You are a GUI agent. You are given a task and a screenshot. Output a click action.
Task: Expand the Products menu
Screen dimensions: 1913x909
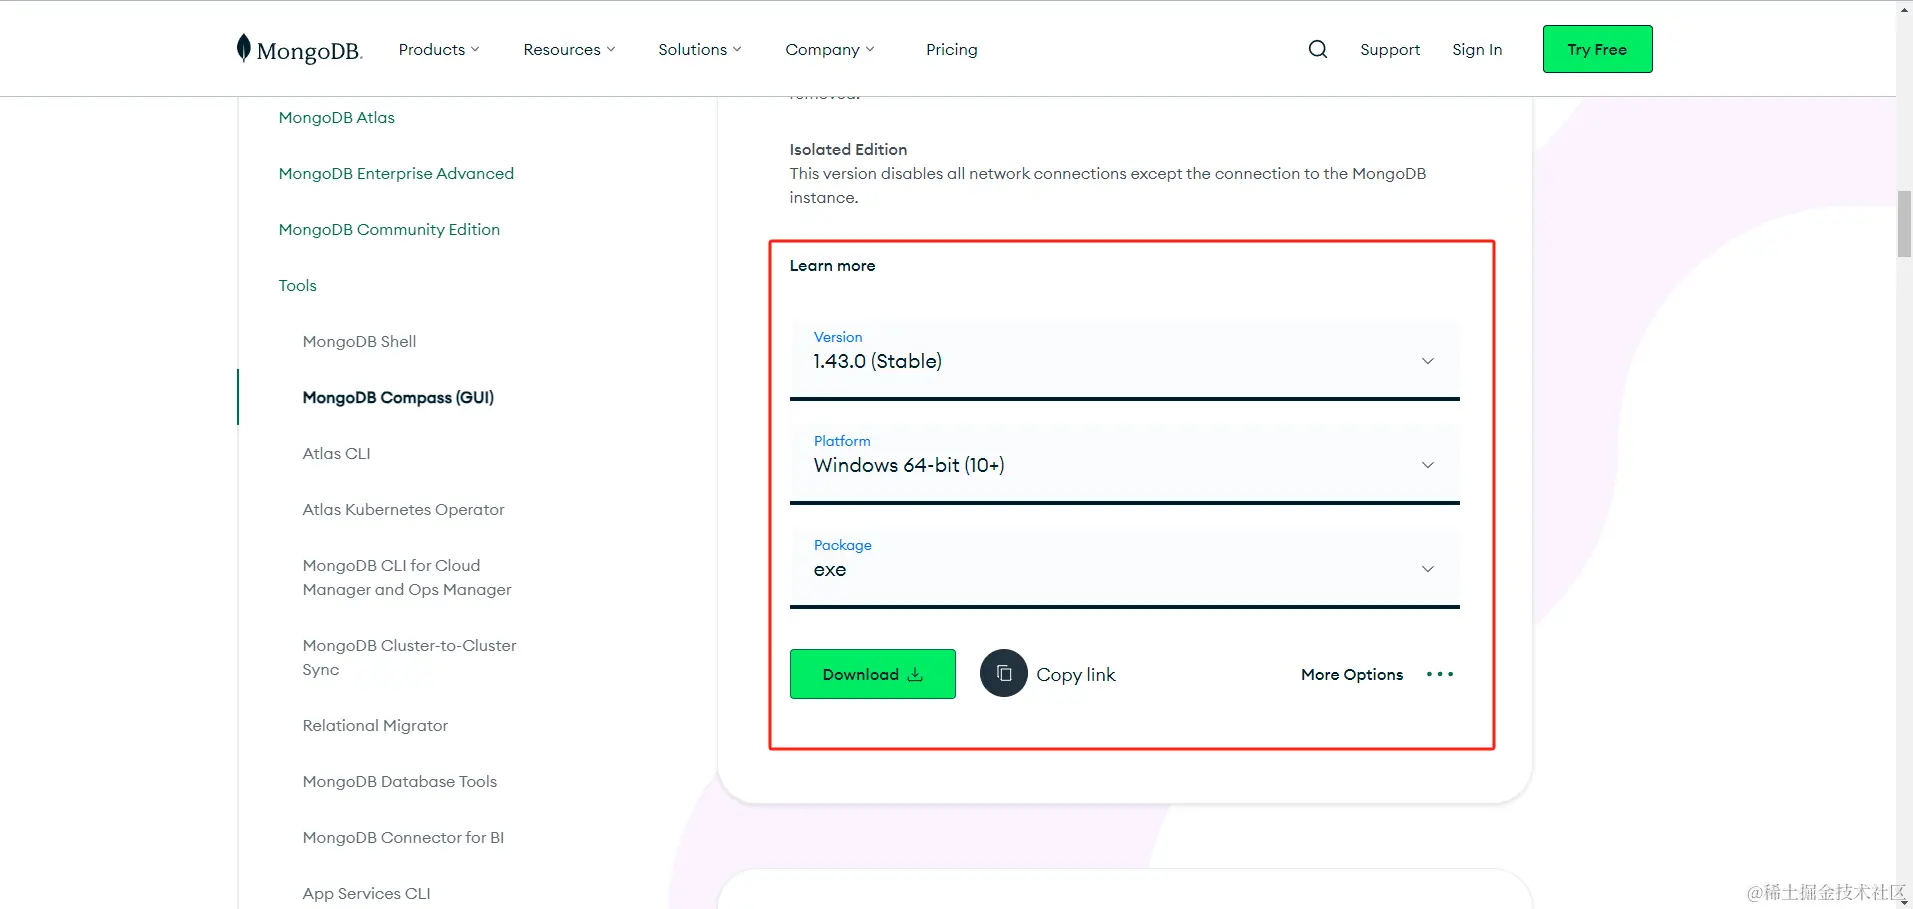[439, 49]
